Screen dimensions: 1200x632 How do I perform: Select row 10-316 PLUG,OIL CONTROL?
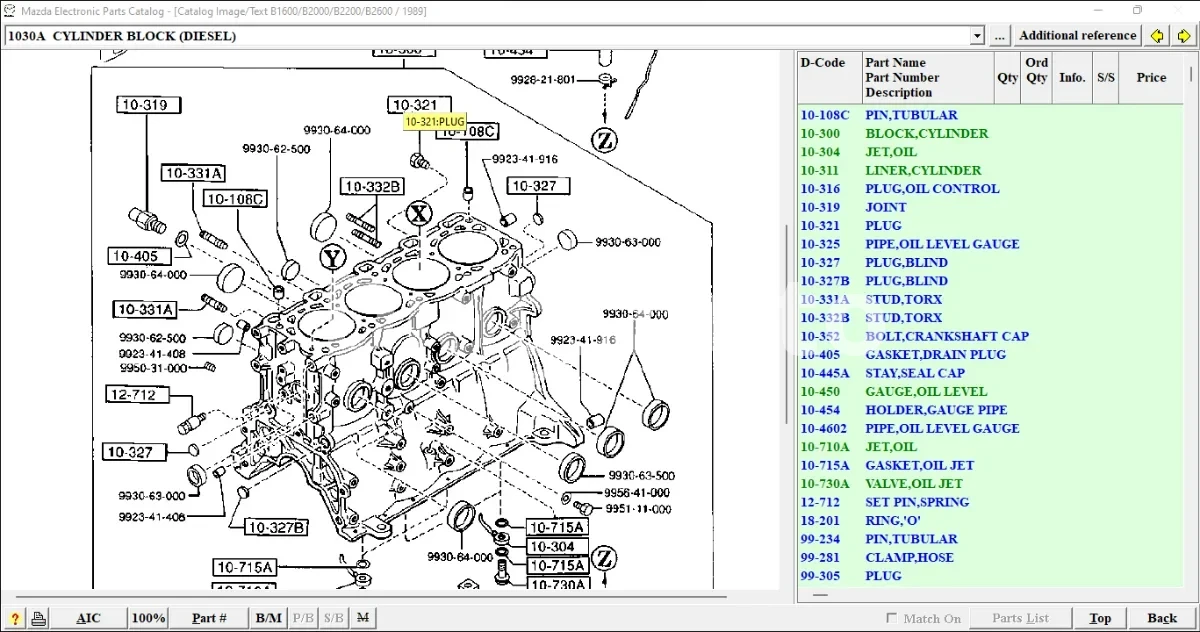990,189
